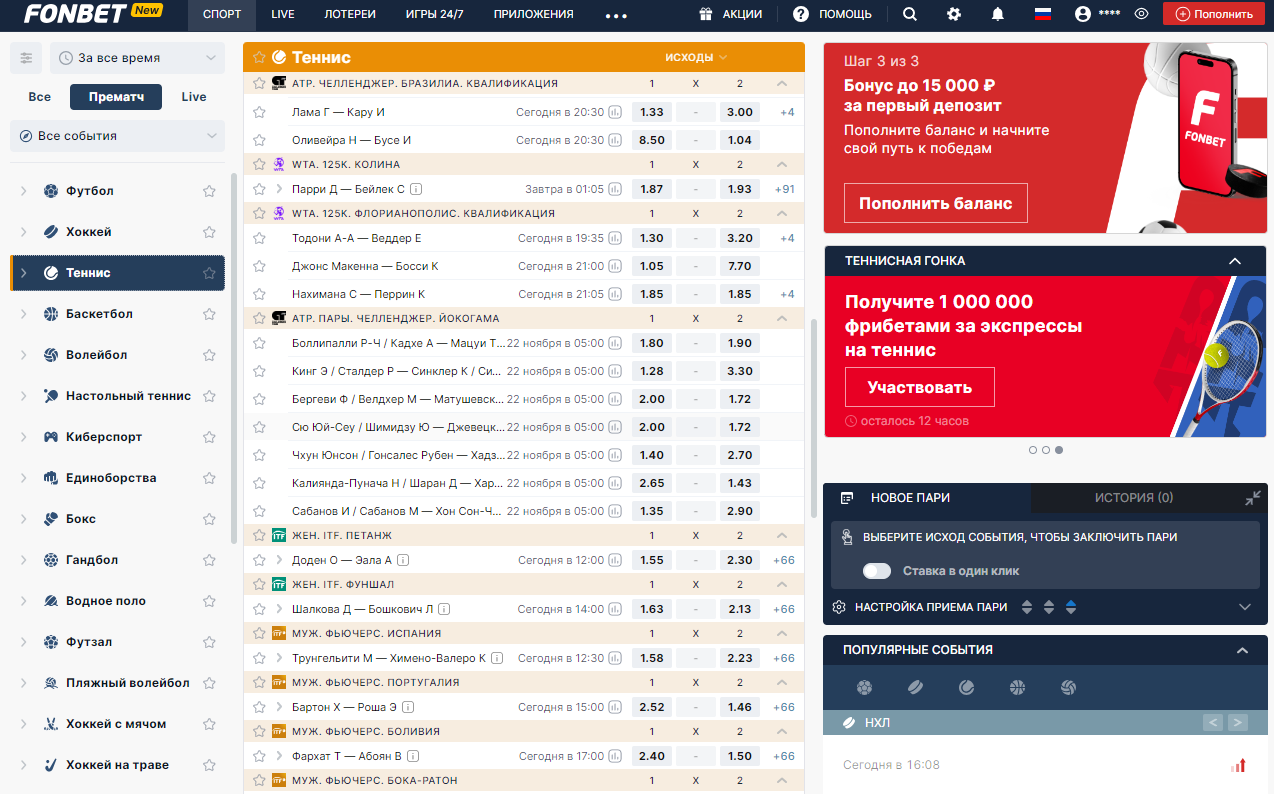
Task: Show +91 more markets for Парри Д
Action: [x=784, y=189]
